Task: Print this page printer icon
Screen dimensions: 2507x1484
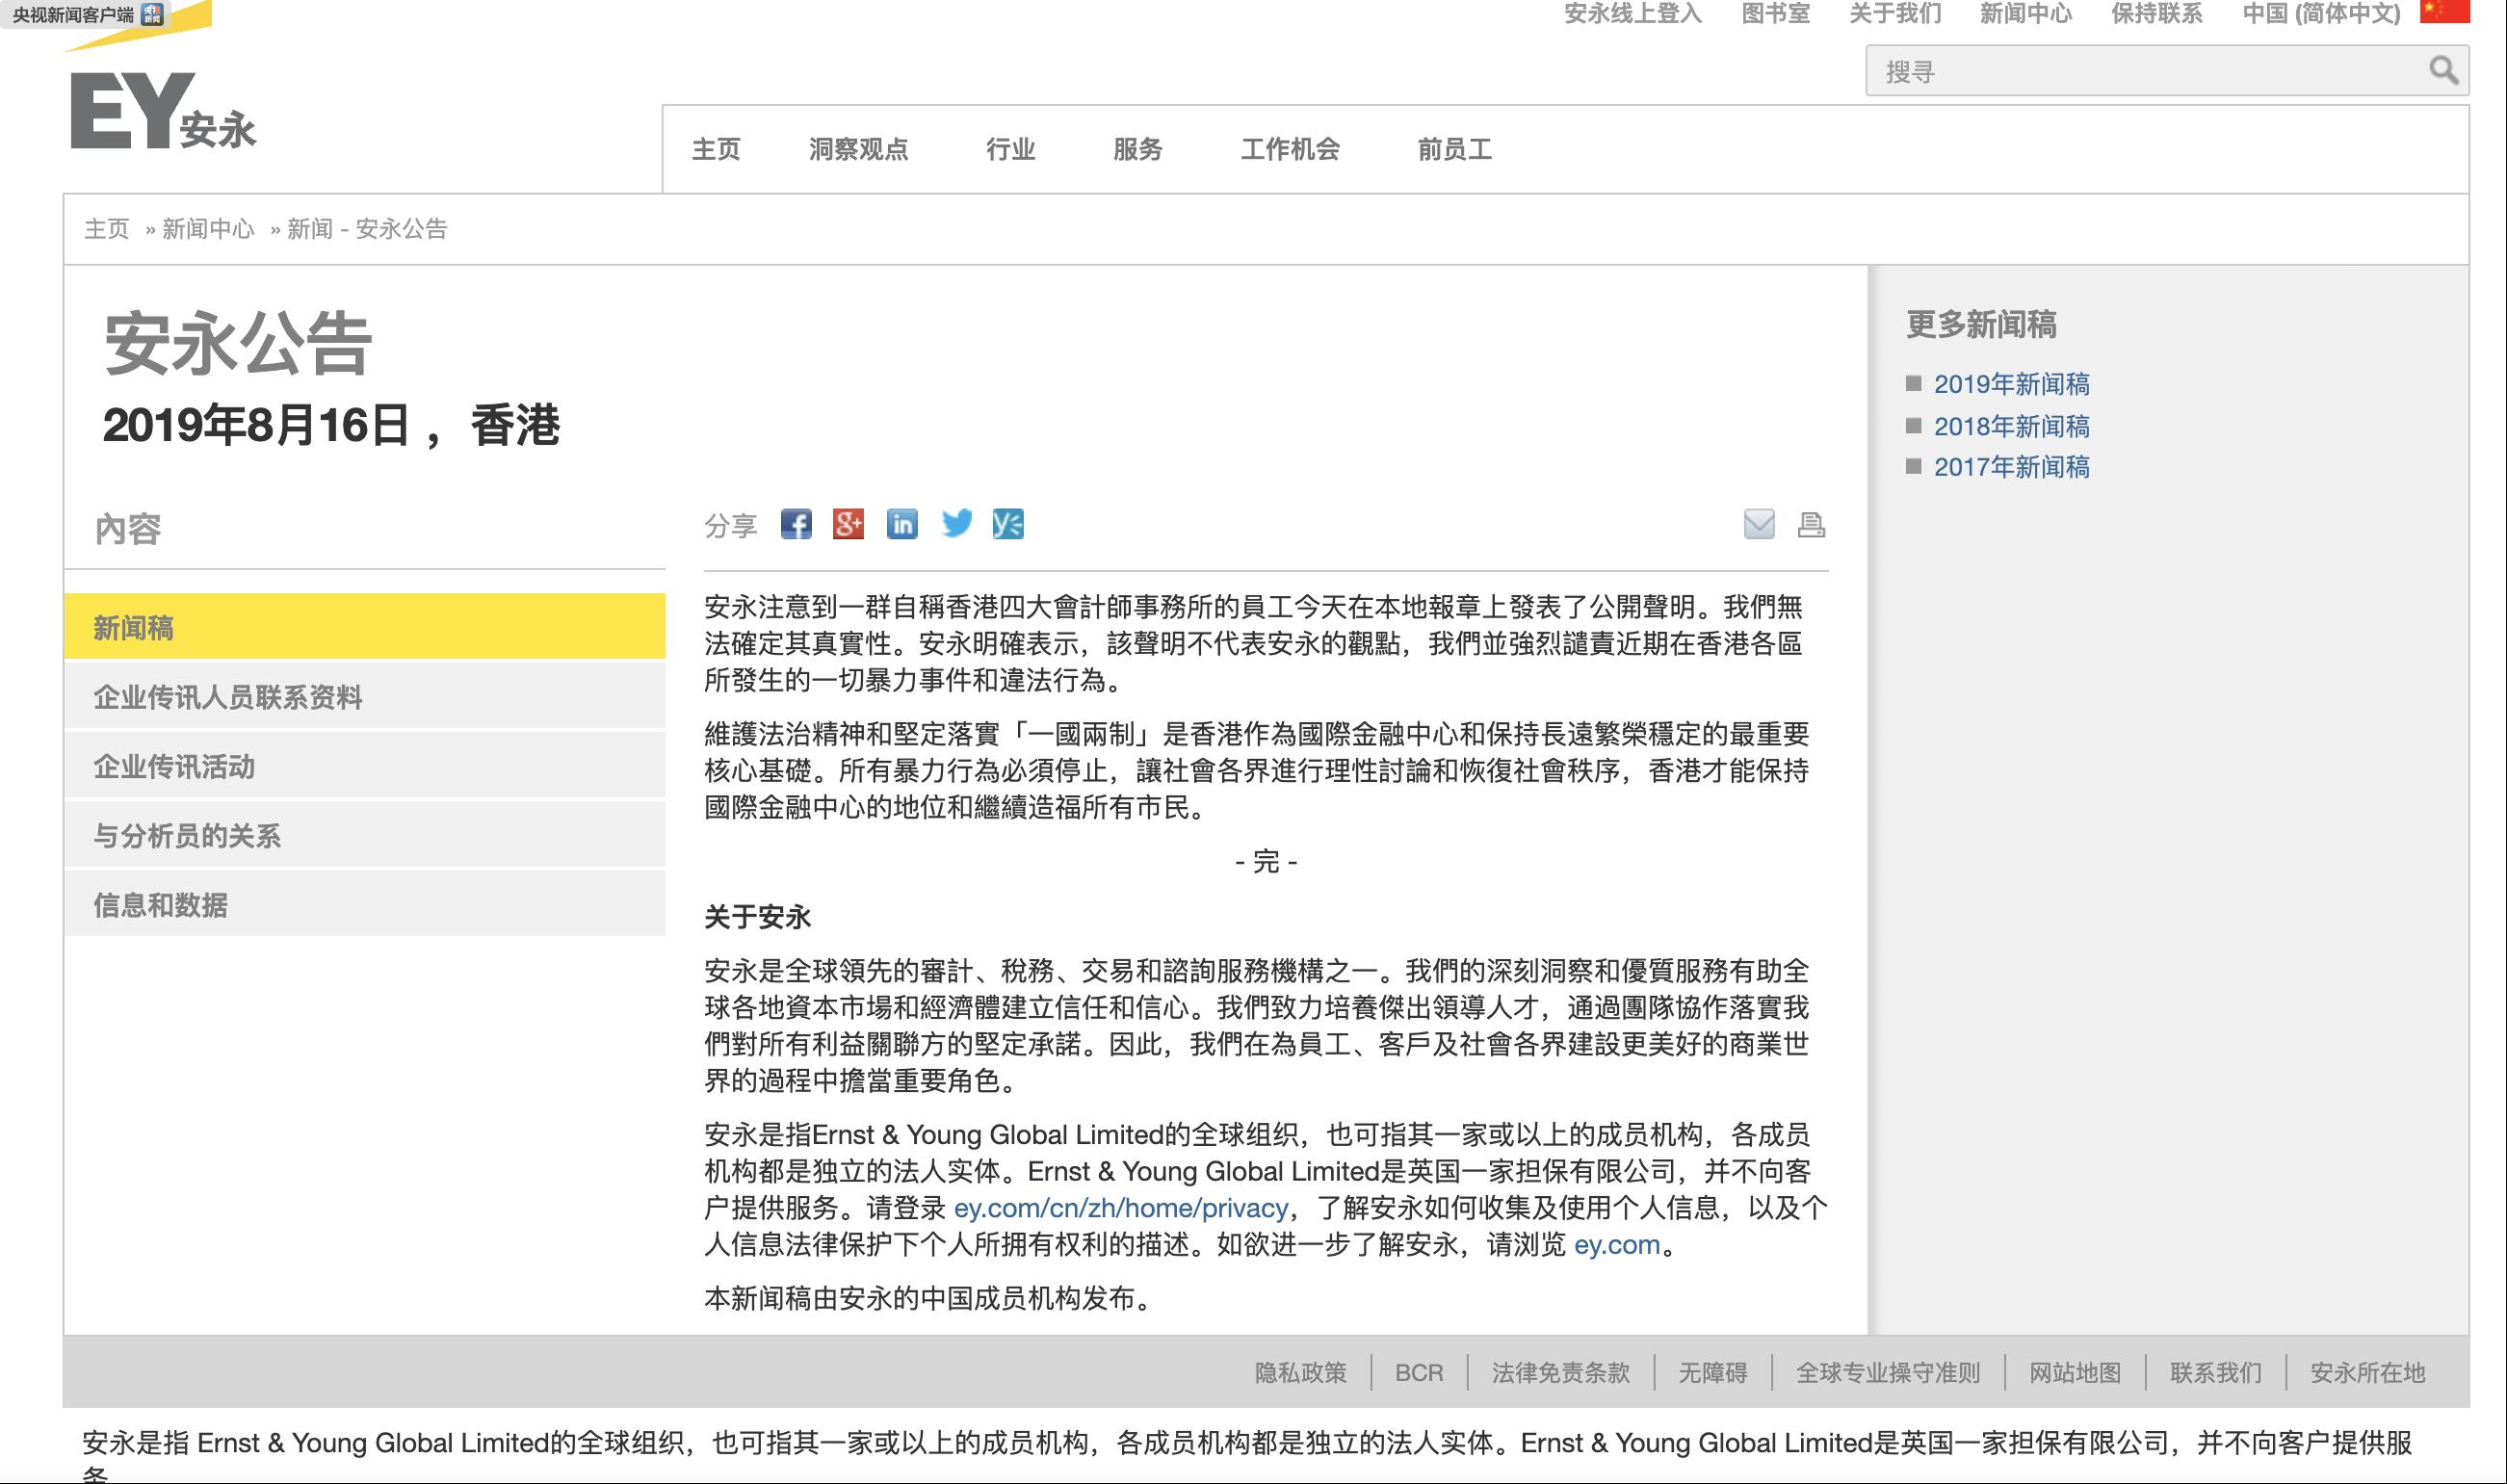Action: click(x=1811, y=524)
